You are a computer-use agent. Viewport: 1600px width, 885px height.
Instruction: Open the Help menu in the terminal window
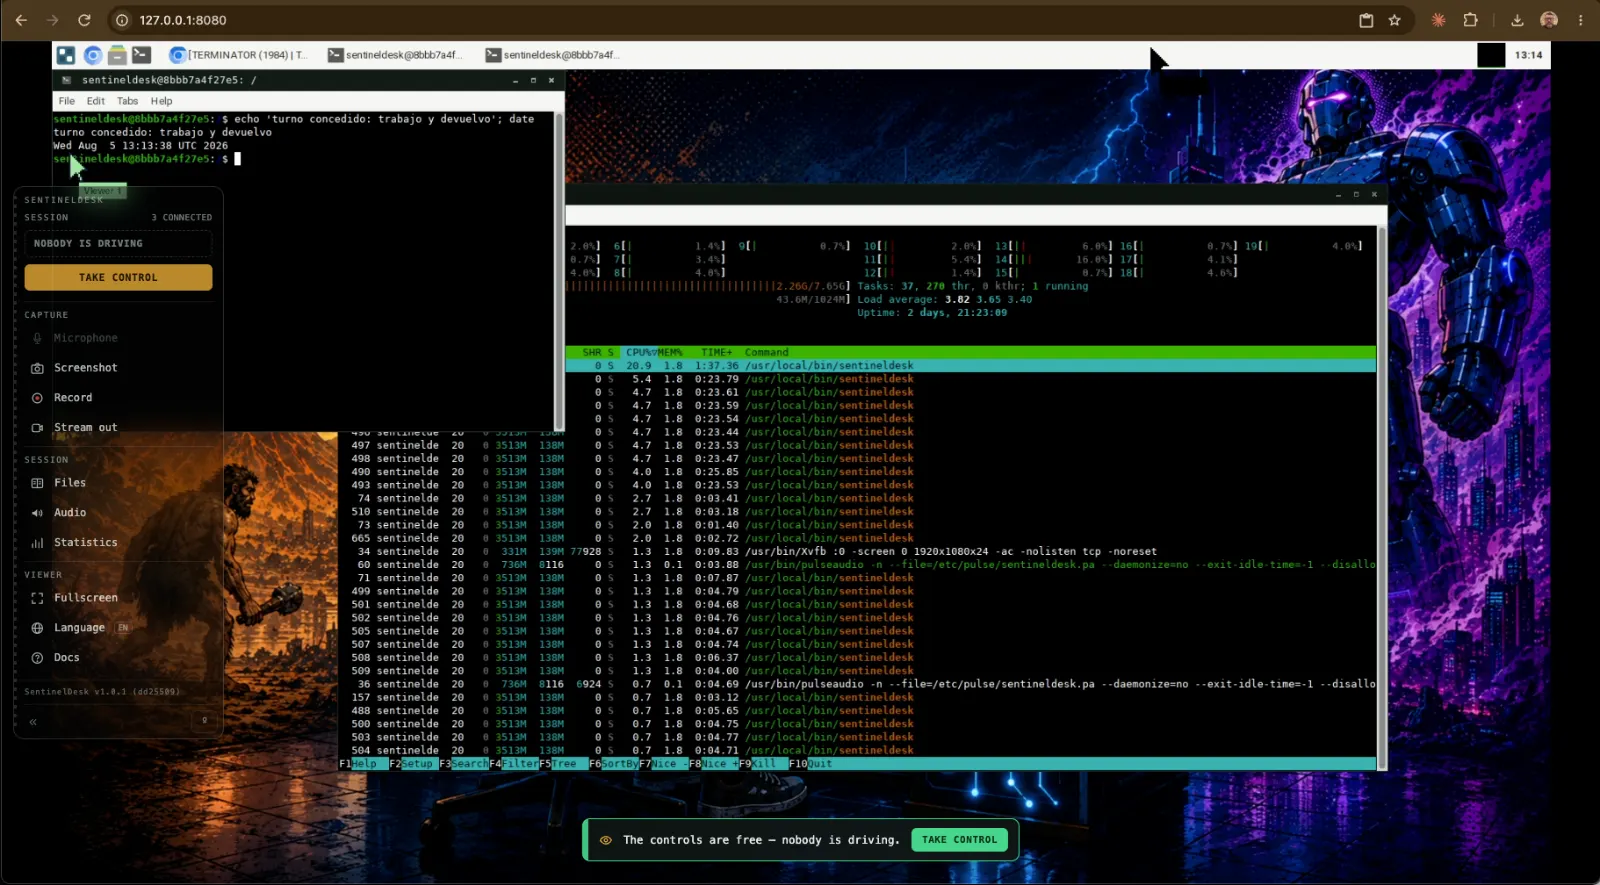pos(162,101)
